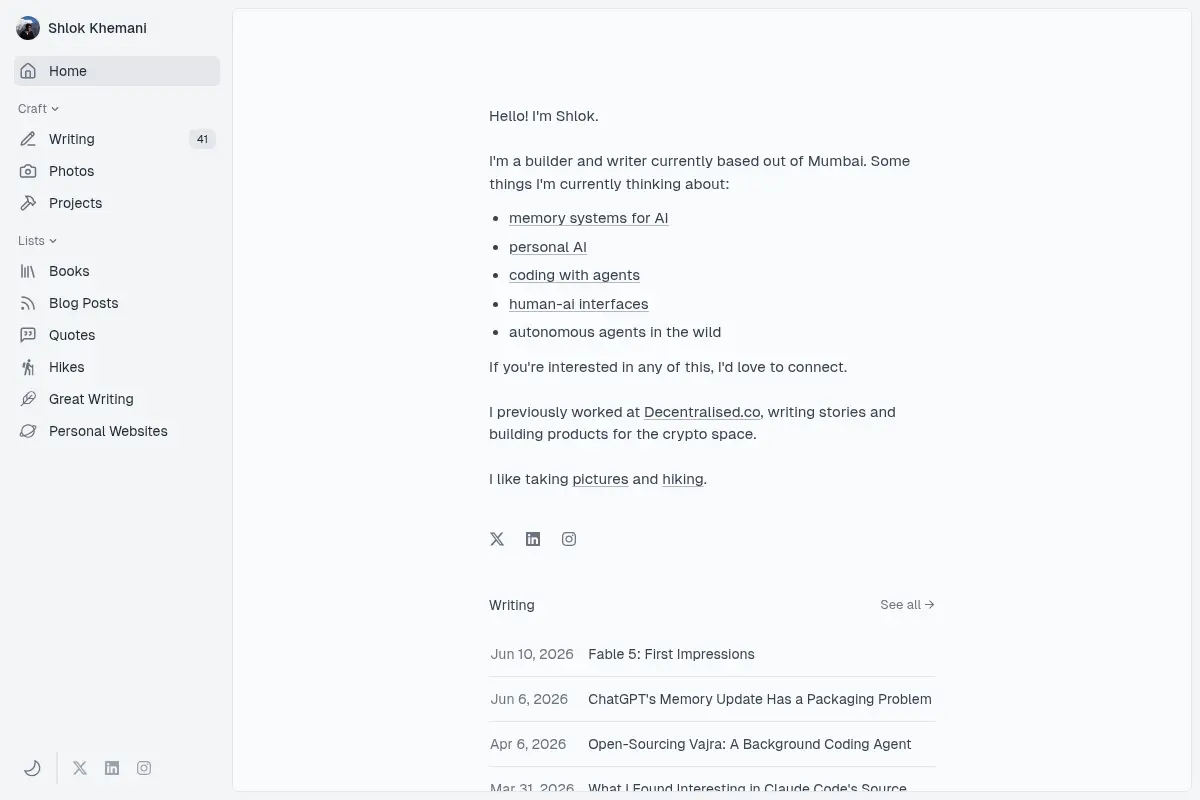Open the Hikes icon in the sidebar
The width and height of the screenshot is (1200, 800).
28,367
